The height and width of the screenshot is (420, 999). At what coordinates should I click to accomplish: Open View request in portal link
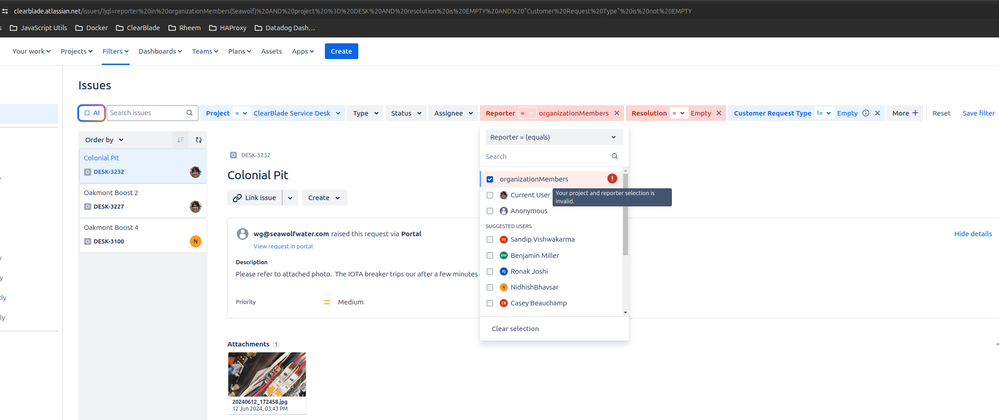[x=283, y=246]
